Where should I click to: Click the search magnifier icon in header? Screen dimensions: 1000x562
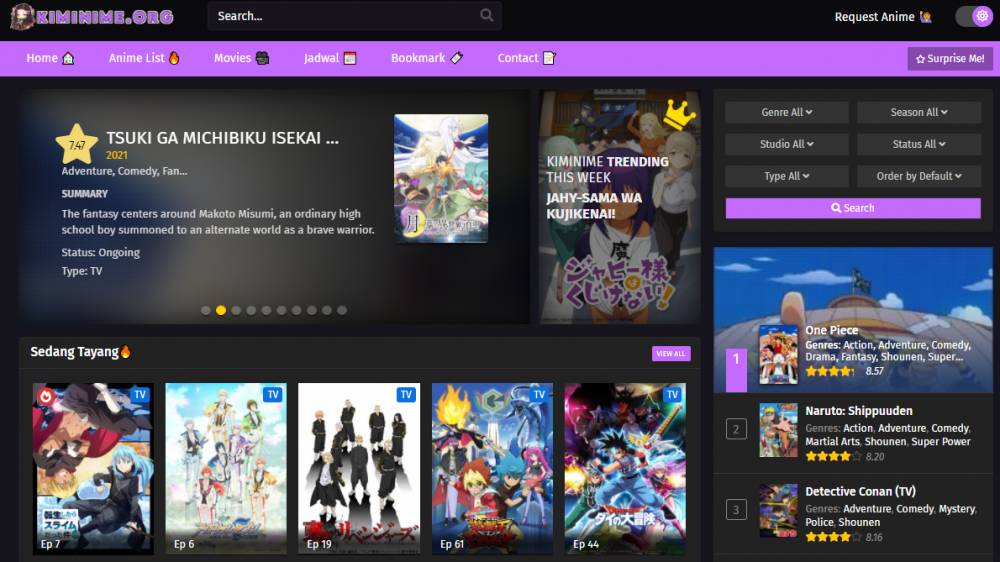(487, 15)
